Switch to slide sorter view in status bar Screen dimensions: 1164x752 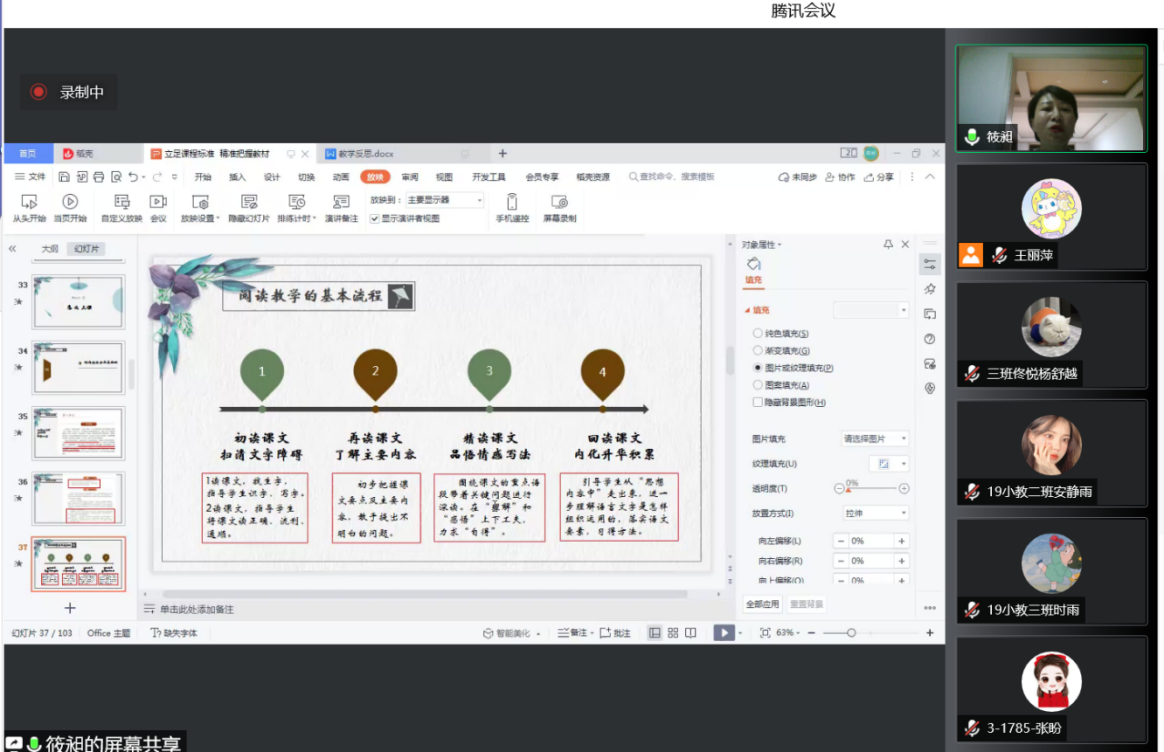point(673,633)
